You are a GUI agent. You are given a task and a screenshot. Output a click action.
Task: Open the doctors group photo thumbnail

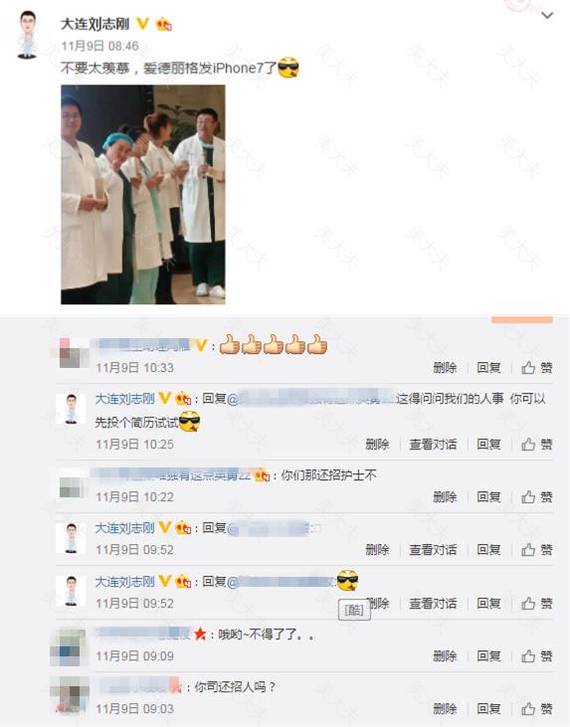[x=143, y=194]
